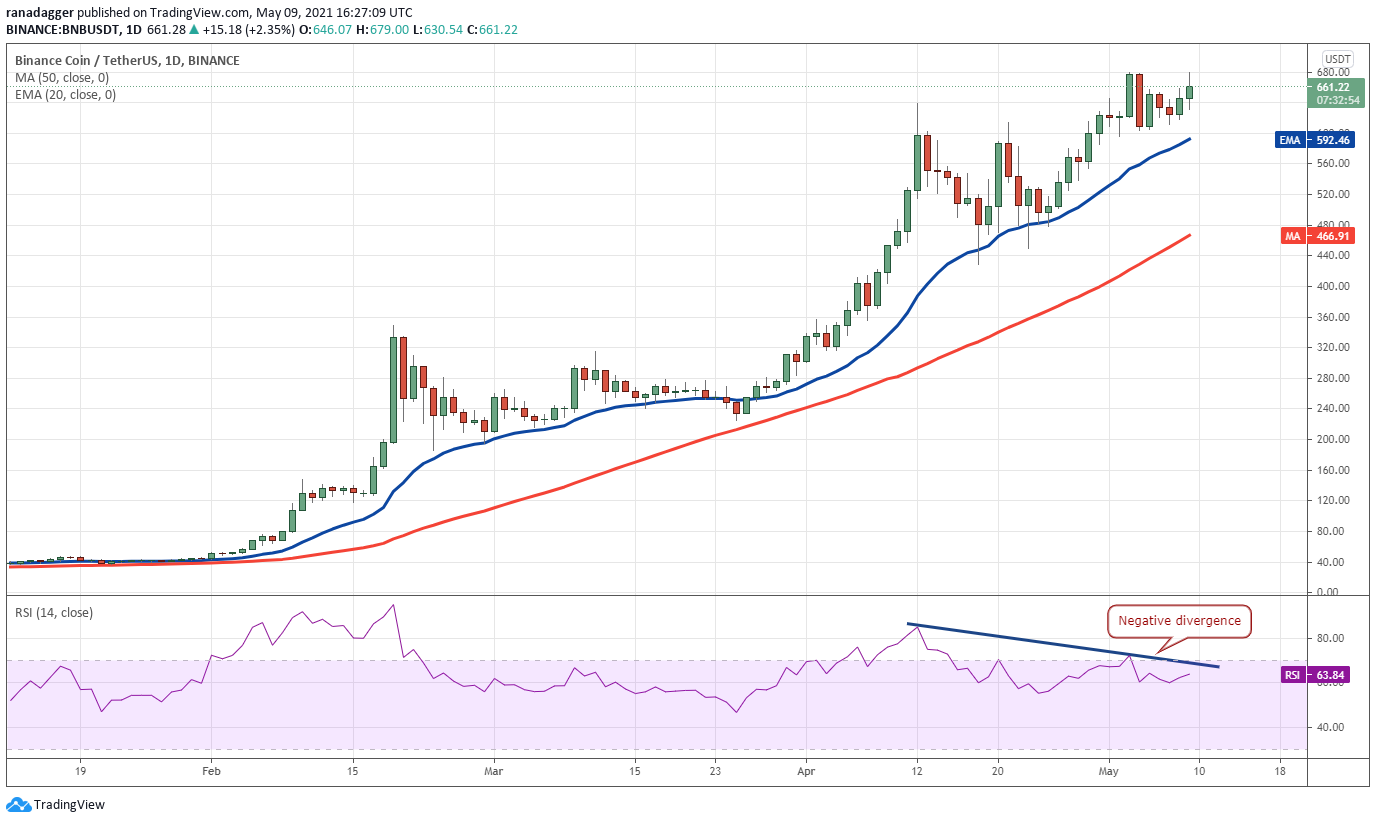
Task: Click the "19" date axis label
Action: [x=80, y=772]
